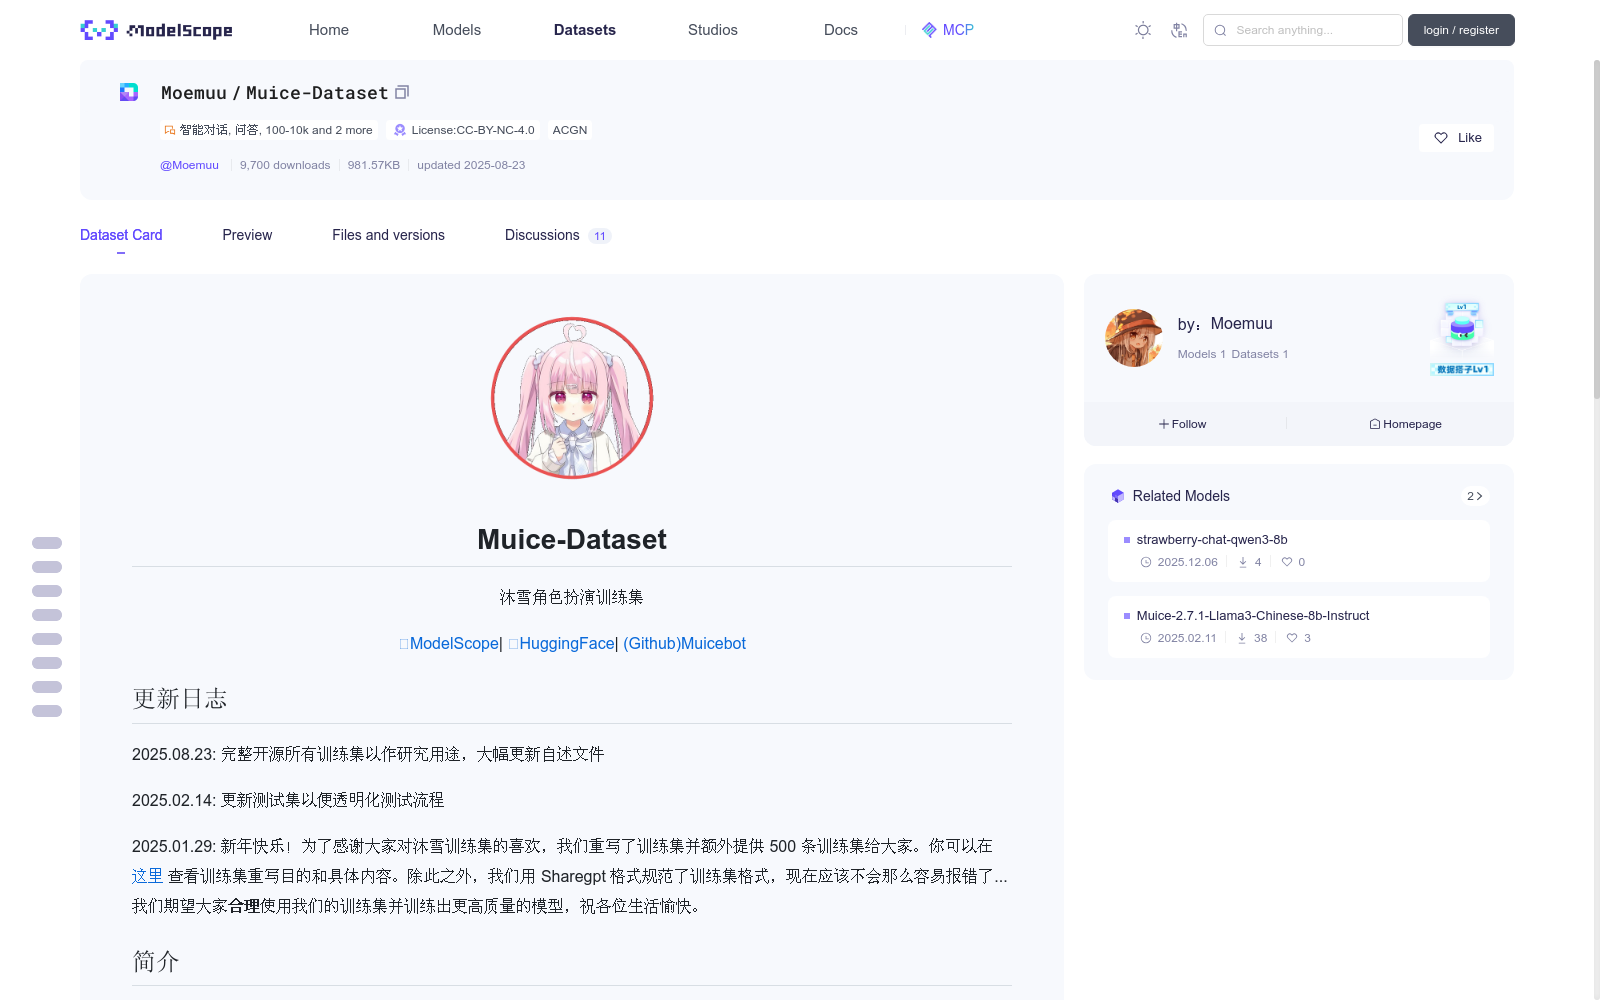Screen dimensions: 1600x1000
Task: Click the license badge icon next to CC-BY-NC-4.0
Action: (x=400, y=130)
